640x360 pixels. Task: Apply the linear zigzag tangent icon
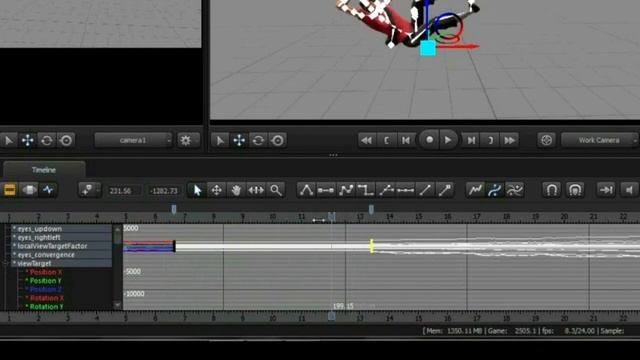pyautogui.click(x=346, y=190)
